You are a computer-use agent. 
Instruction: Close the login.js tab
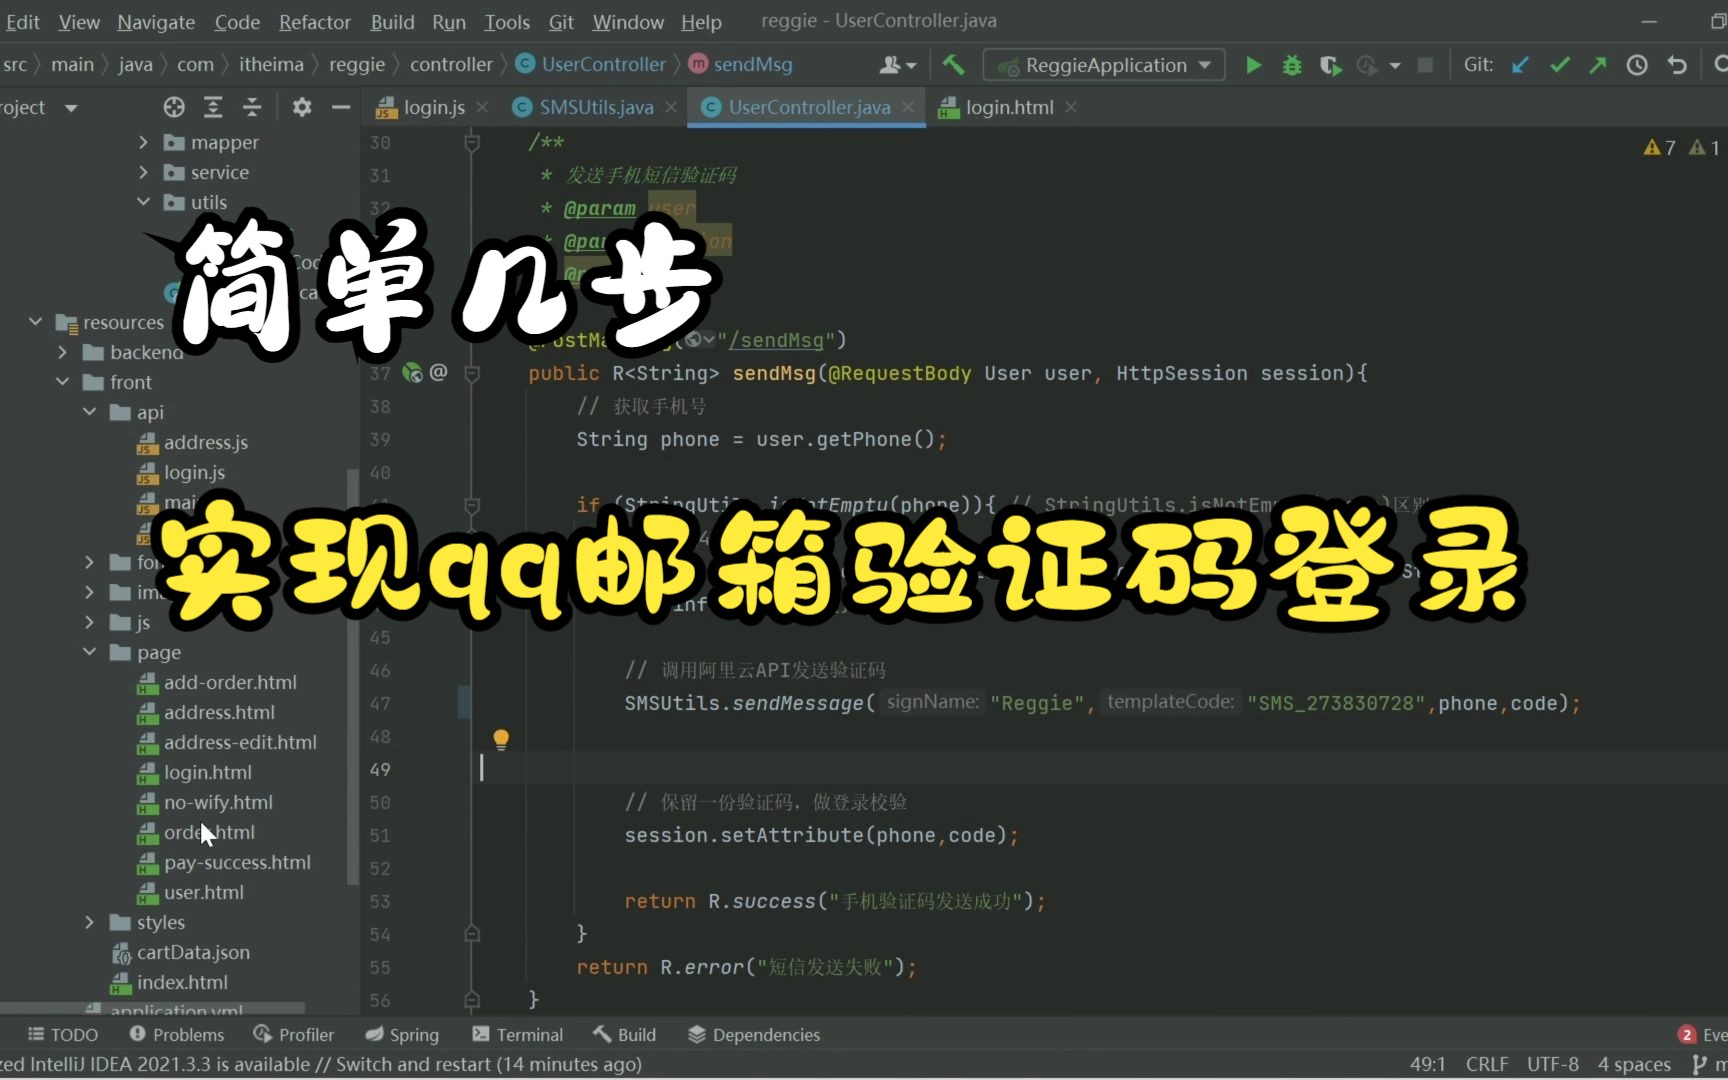point(482,107)
